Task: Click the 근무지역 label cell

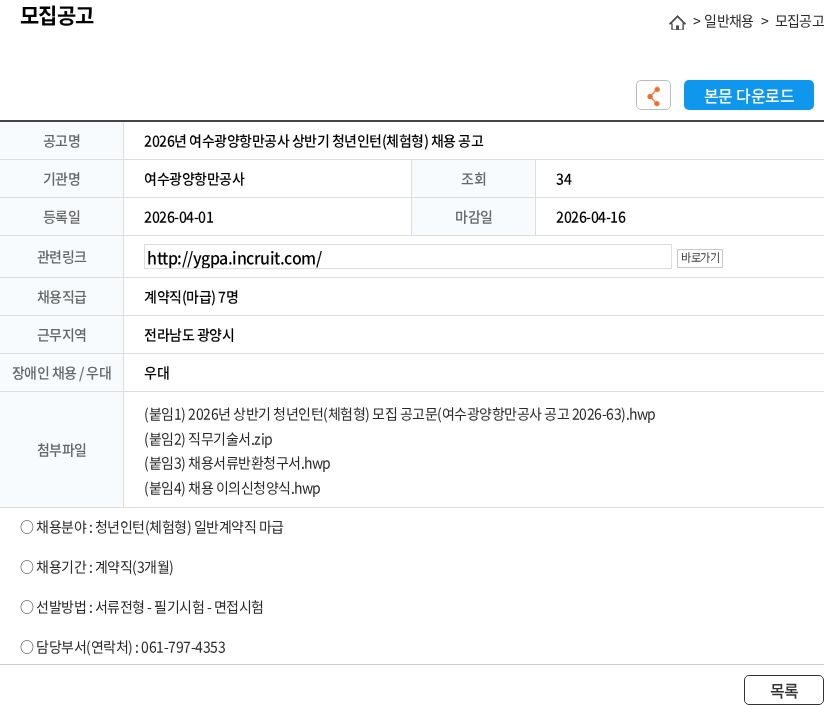Action: 61,335
